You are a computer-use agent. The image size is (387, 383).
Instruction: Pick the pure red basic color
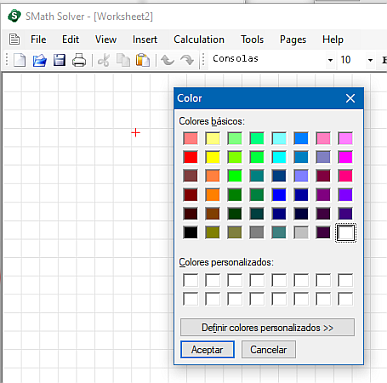pos(190,157)
